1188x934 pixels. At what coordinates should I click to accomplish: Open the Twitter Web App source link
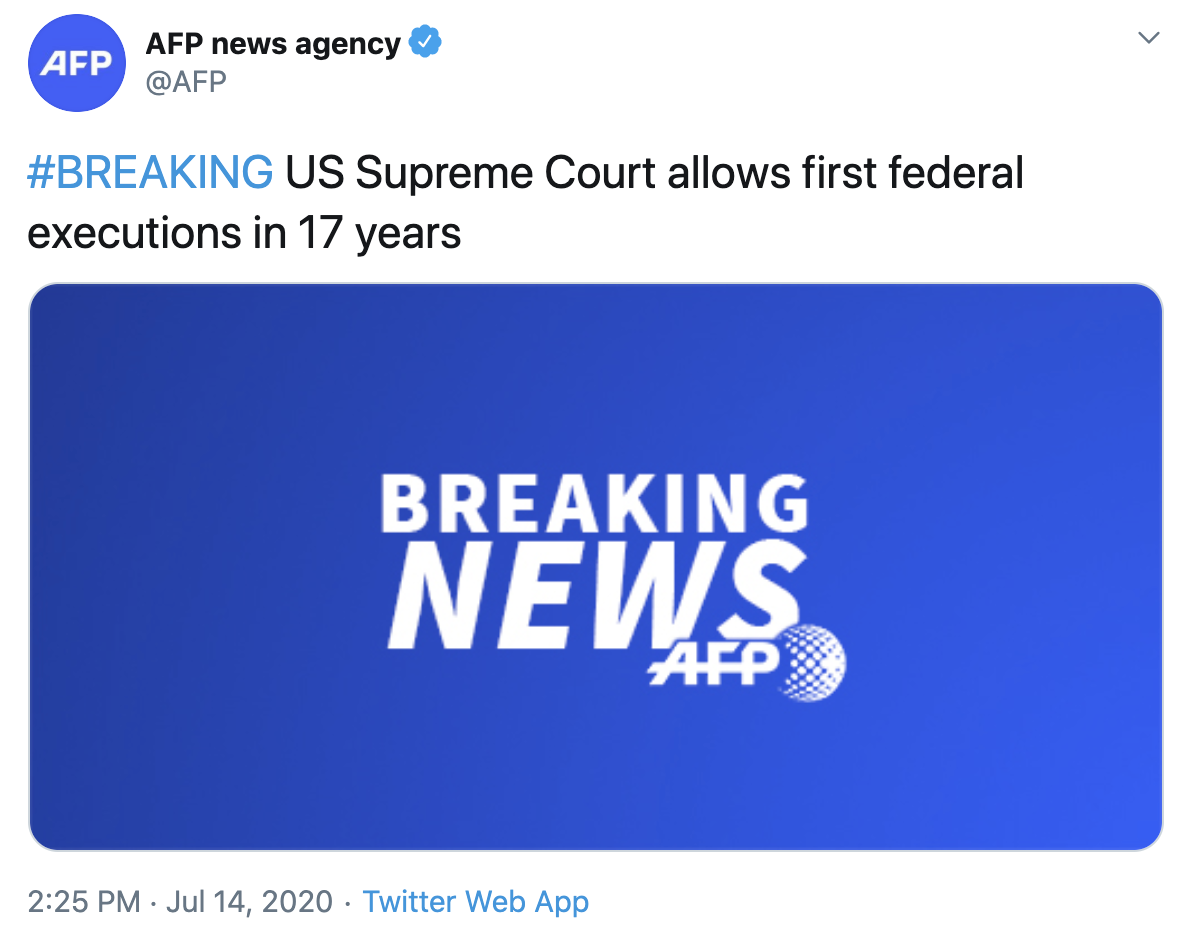pyautogui.click(x=475, y=901)
